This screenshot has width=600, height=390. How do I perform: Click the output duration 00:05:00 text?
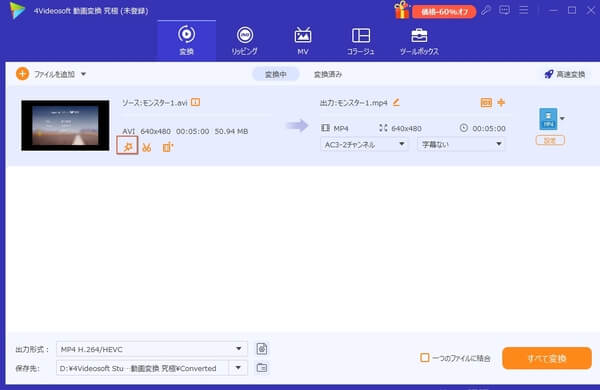(x=489, y=128)
